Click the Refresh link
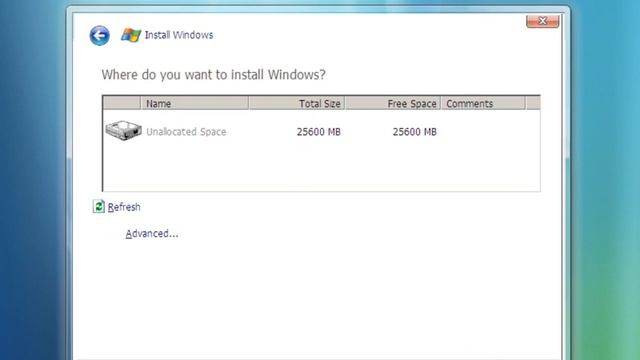This screenshot has height=360, width=640. click(124, 207)
